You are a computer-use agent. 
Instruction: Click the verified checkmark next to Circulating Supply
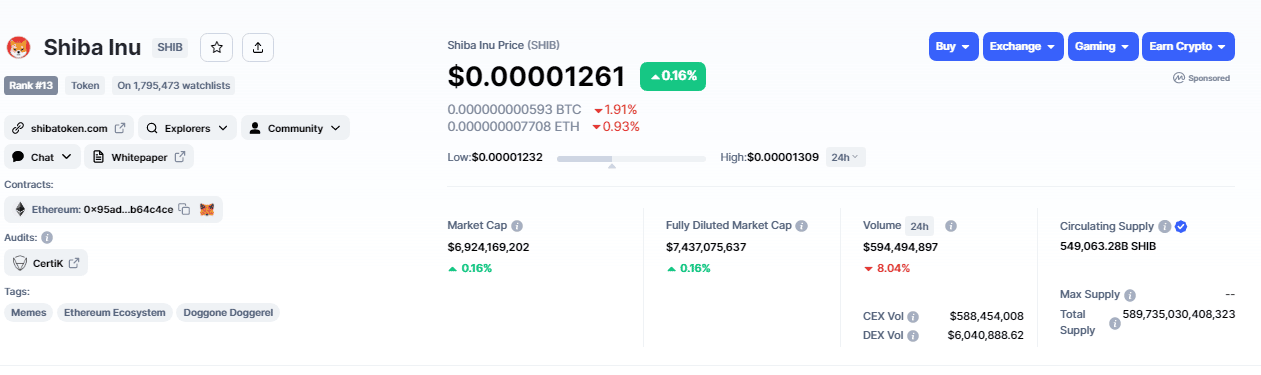click(1181, 227)
